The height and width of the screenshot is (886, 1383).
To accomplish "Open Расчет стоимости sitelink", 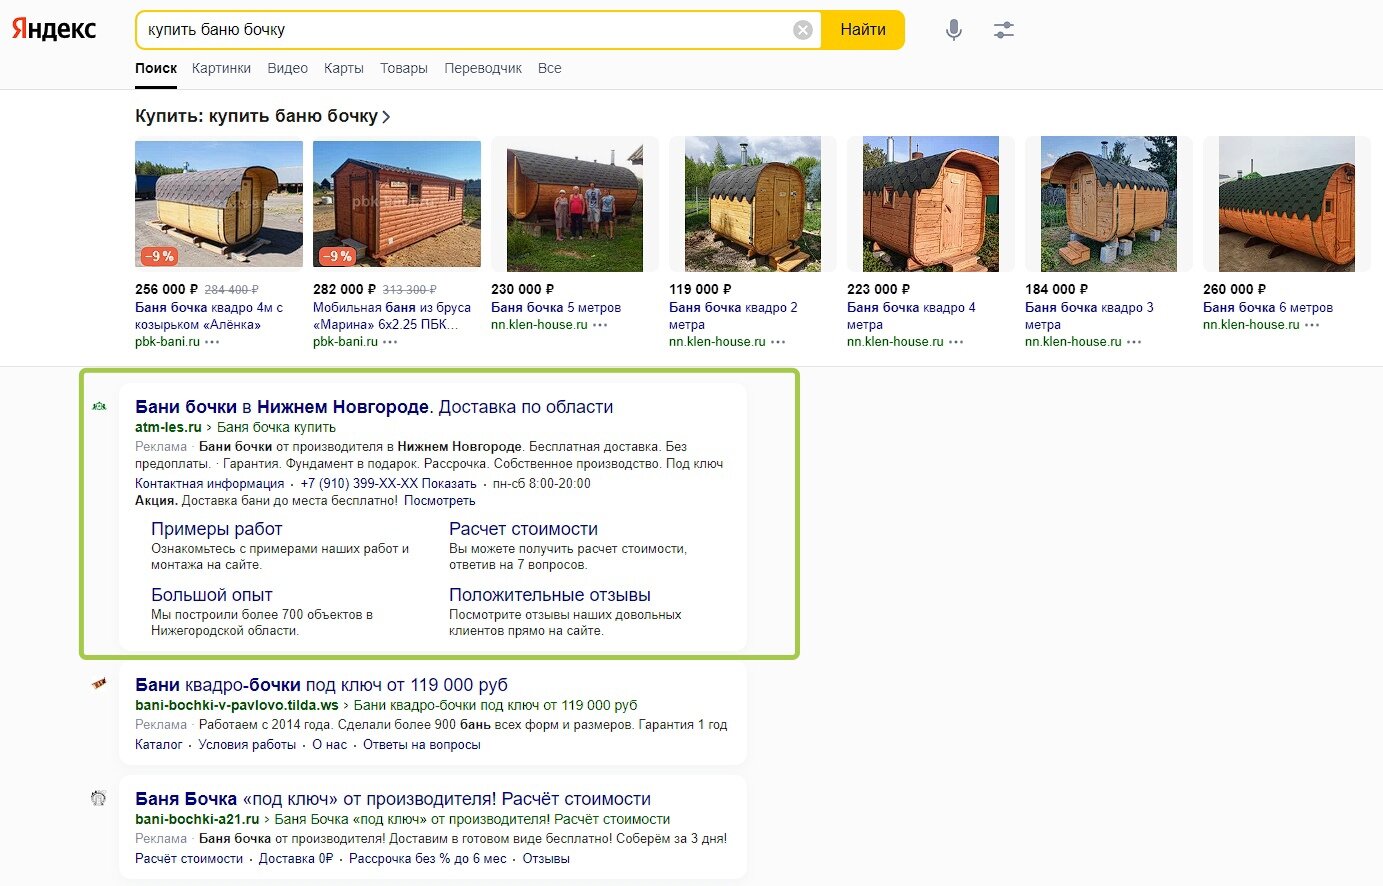I will (523, 529).
